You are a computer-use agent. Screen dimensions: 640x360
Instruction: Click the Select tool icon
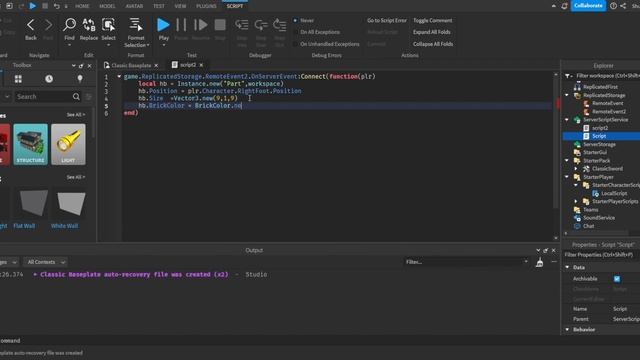coord(108,25)
